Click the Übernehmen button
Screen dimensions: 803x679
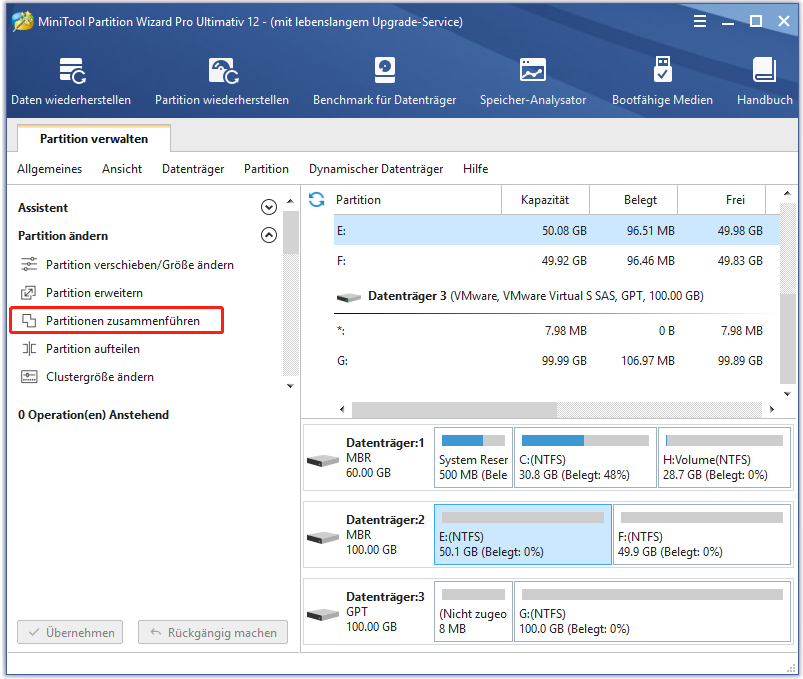(x=70, y=632)
